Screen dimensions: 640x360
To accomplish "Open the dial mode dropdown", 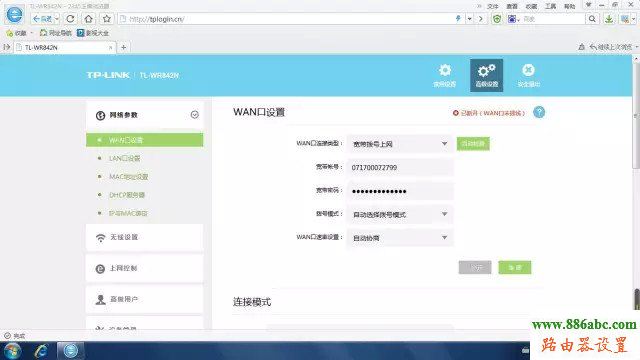I will pyautogui.click(x=400, y=214).
